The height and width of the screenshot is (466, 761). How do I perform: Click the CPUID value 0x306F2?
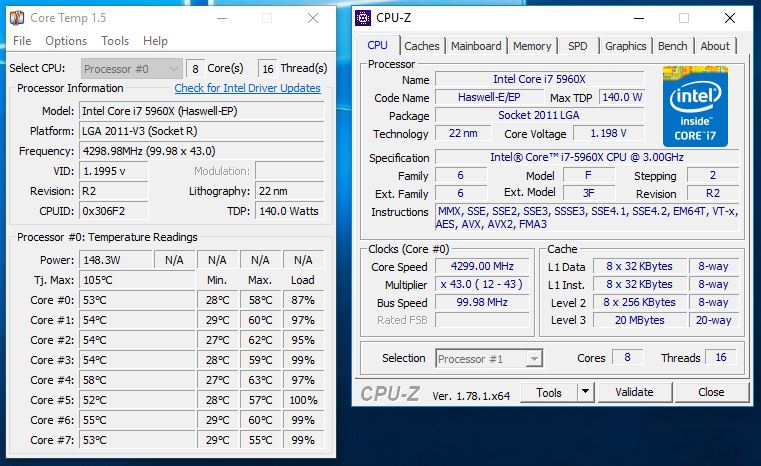click(114, 211)
